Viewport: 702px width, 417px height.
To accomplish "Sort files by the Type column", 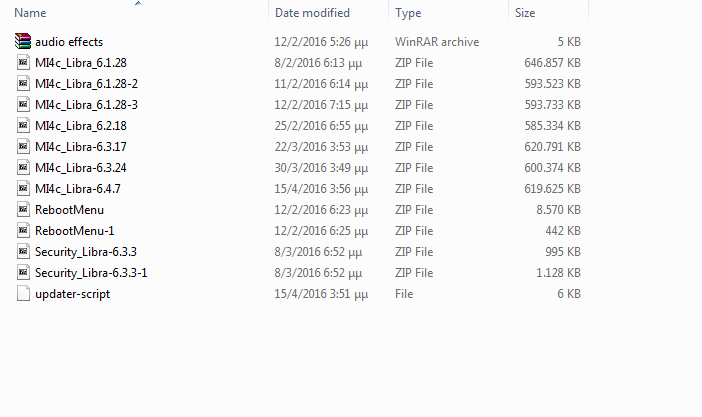I will point(408,13).
